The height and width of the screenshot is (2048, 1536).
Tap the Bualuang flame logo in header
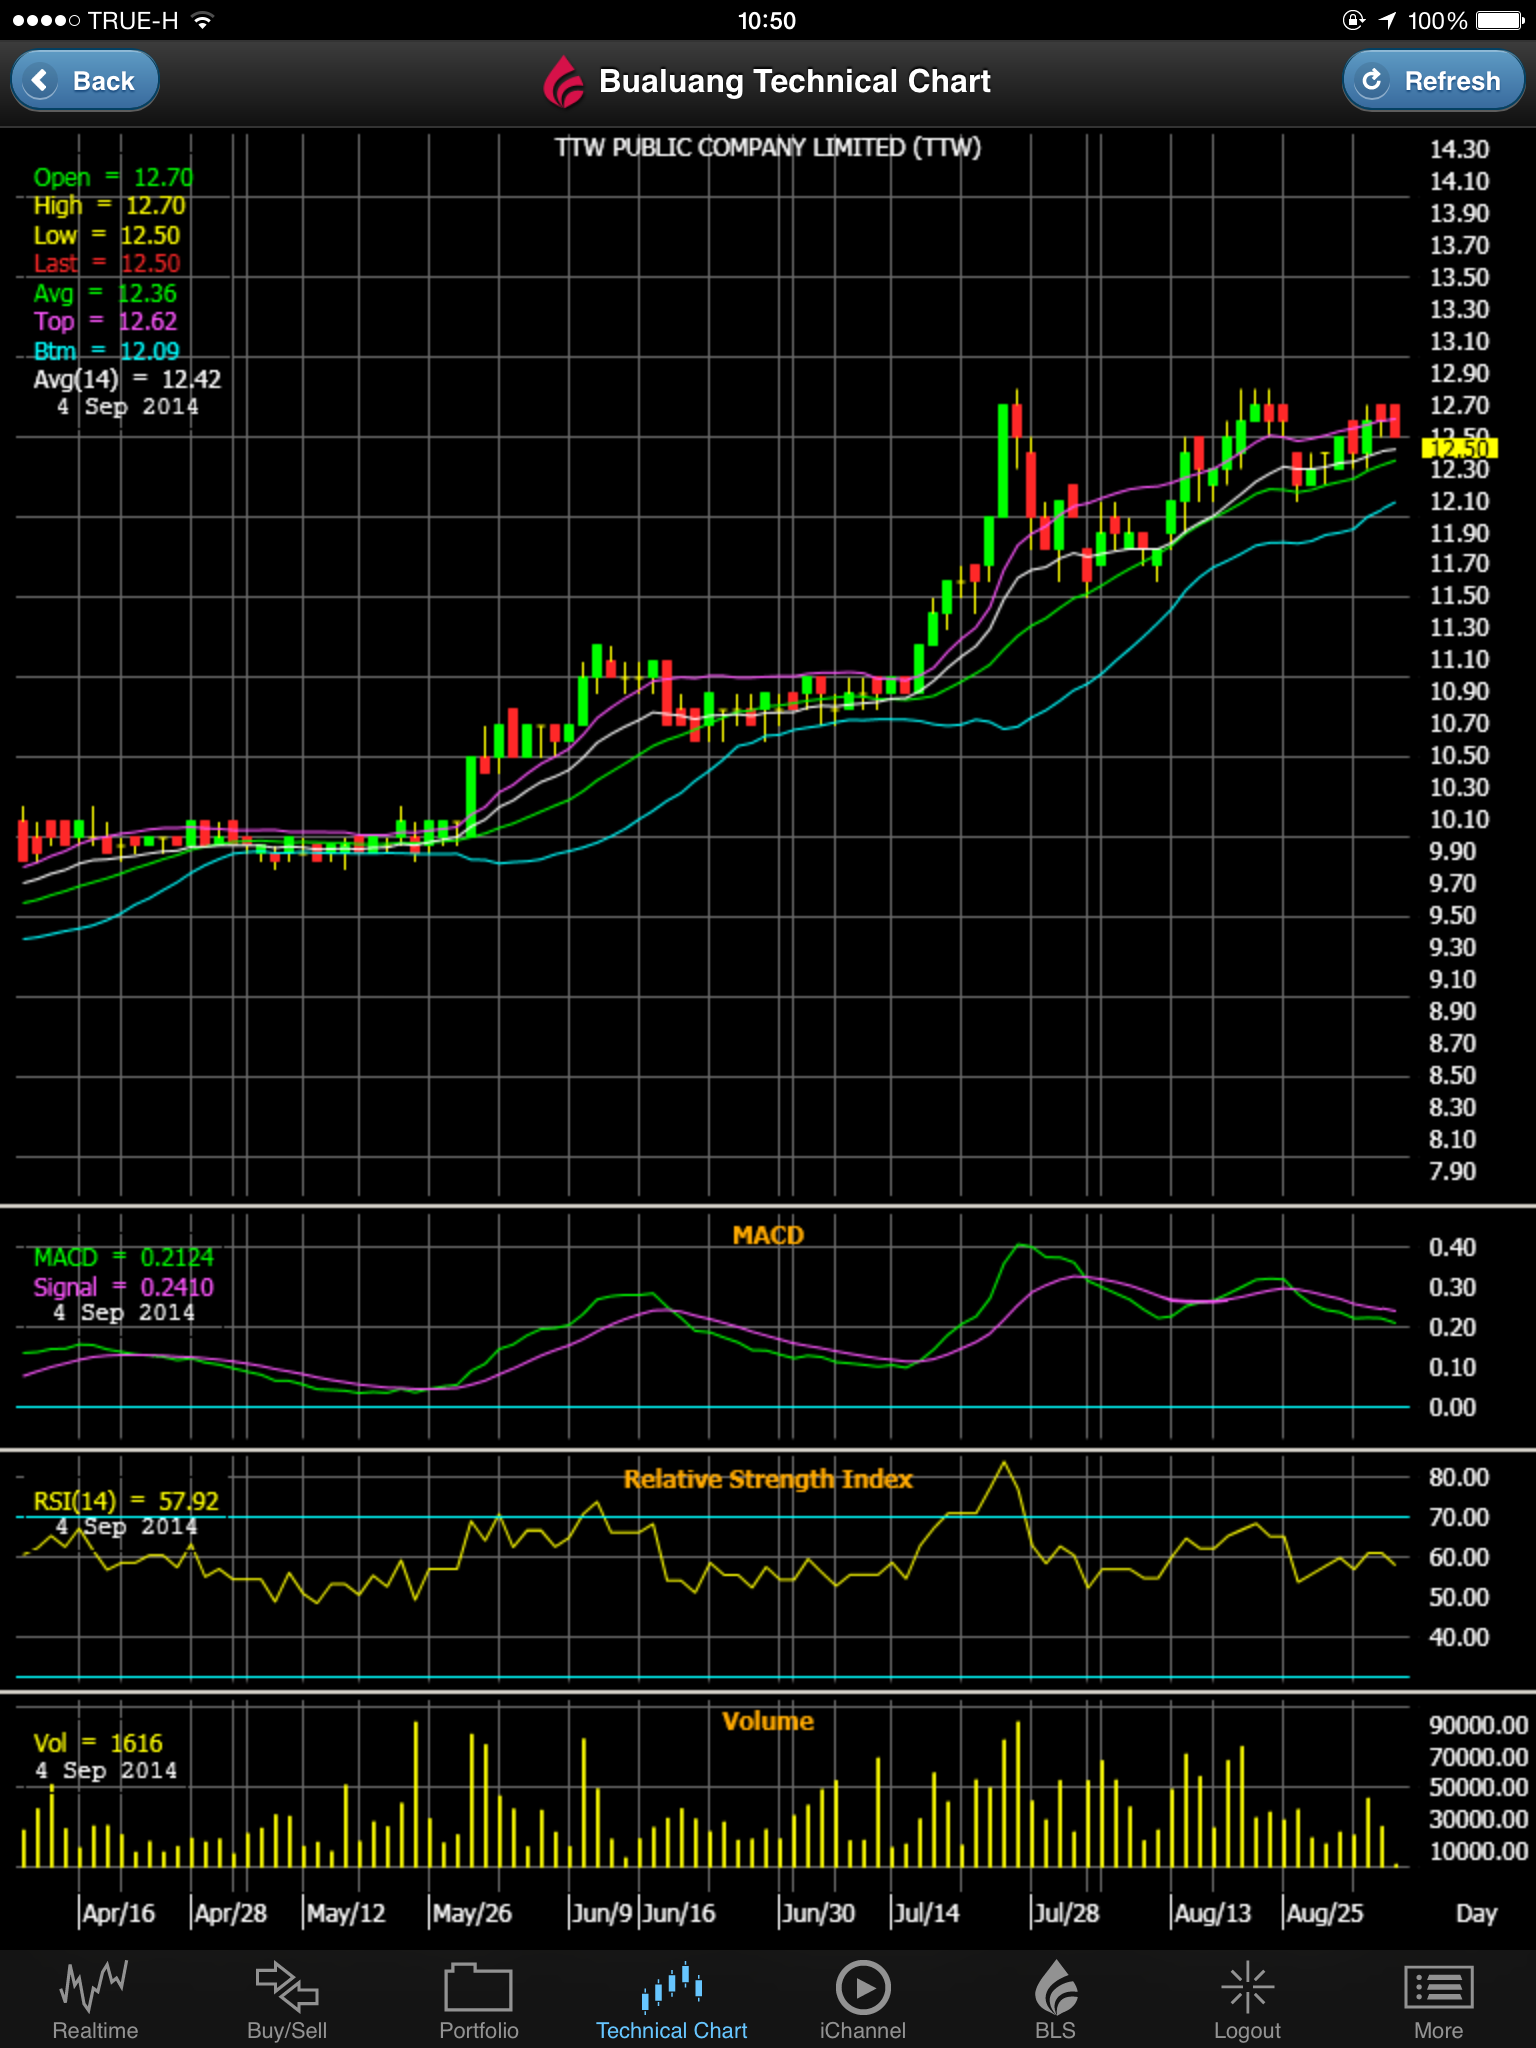click(x=564, y=82)
